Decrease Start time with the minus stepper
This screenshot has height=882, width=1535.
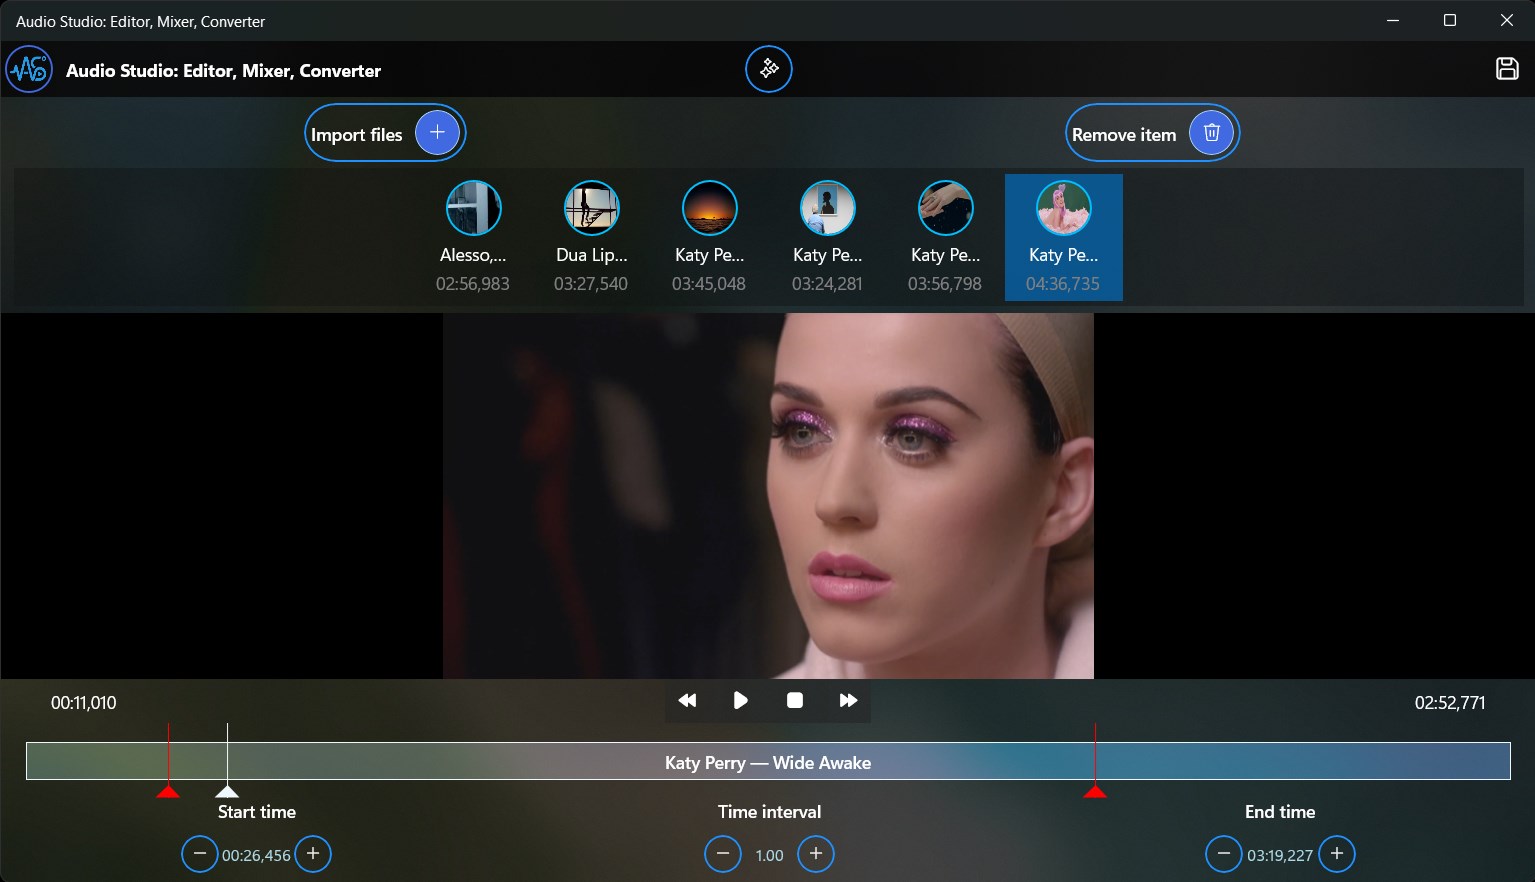[x=199, y=854]
